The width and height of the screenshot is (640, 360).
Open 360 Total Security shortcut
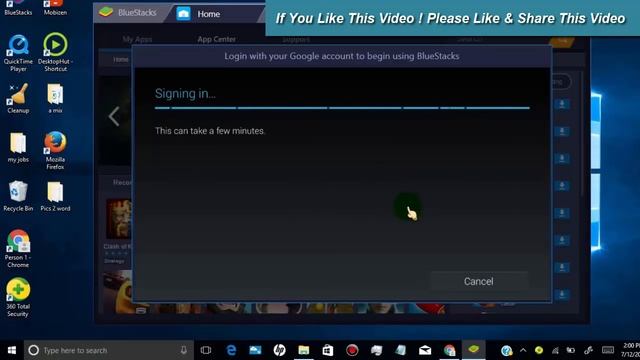pyautogui.click(x=18, y=297)
